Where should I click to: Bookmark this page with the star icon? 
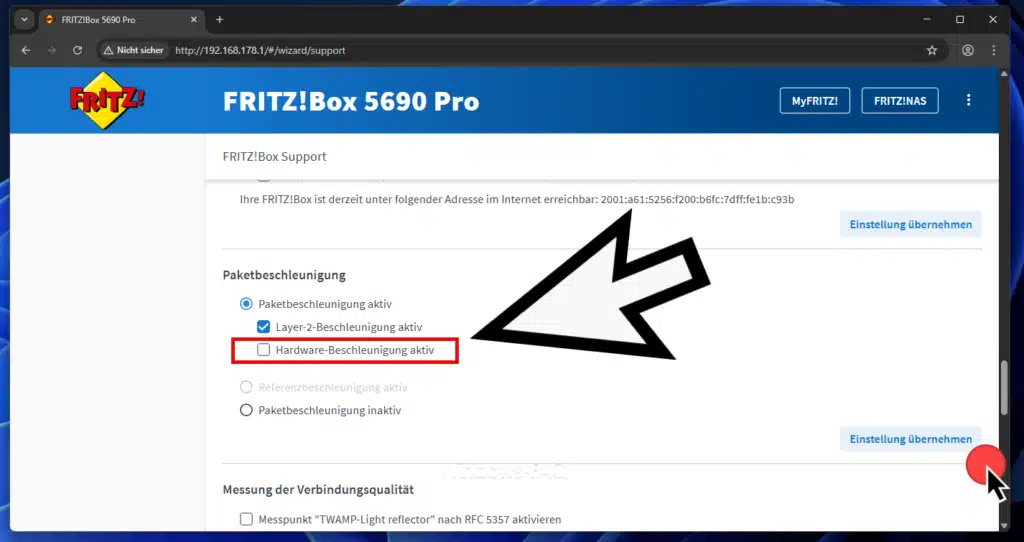coord(932,50)
